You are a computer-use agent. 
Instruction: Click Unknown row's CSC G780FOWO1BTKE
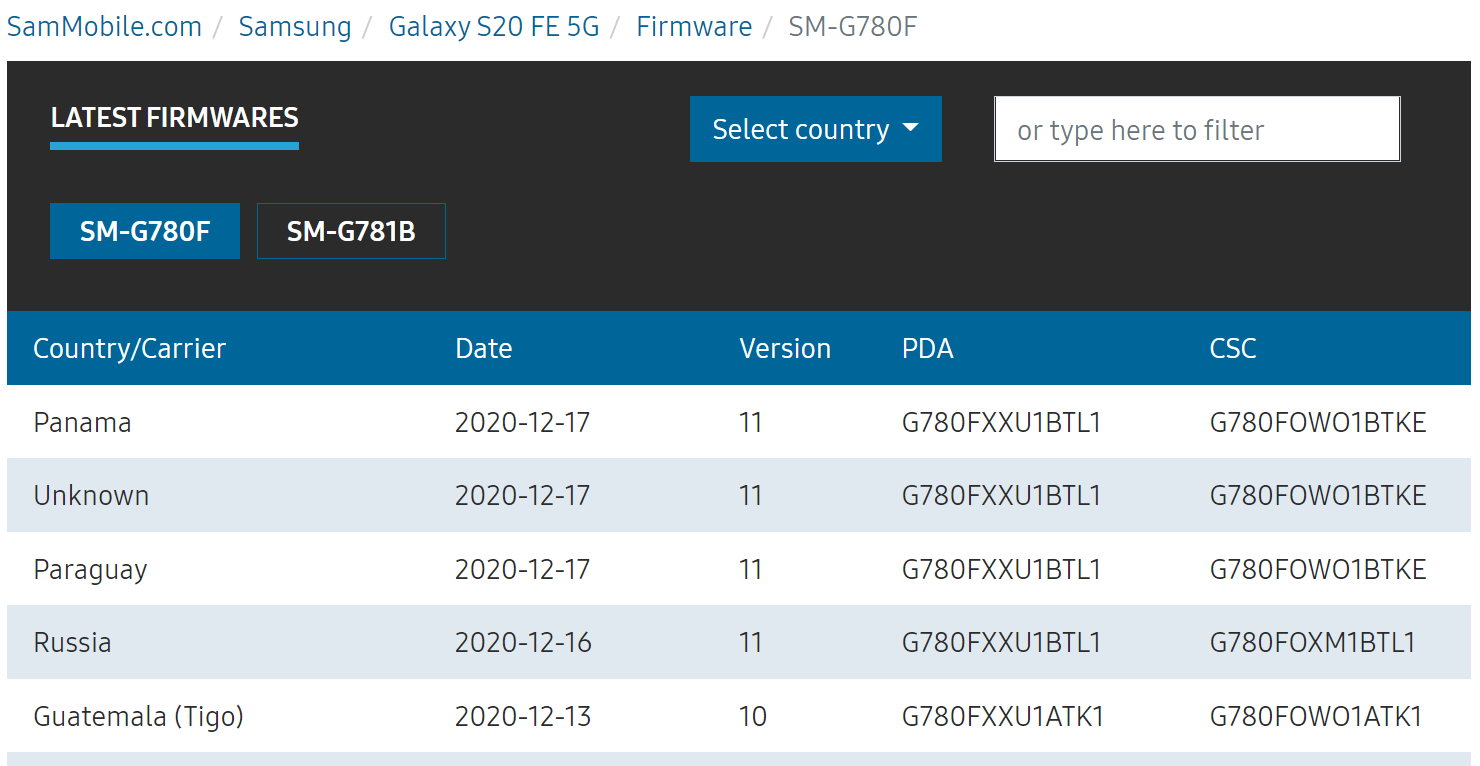(1318, 495)
